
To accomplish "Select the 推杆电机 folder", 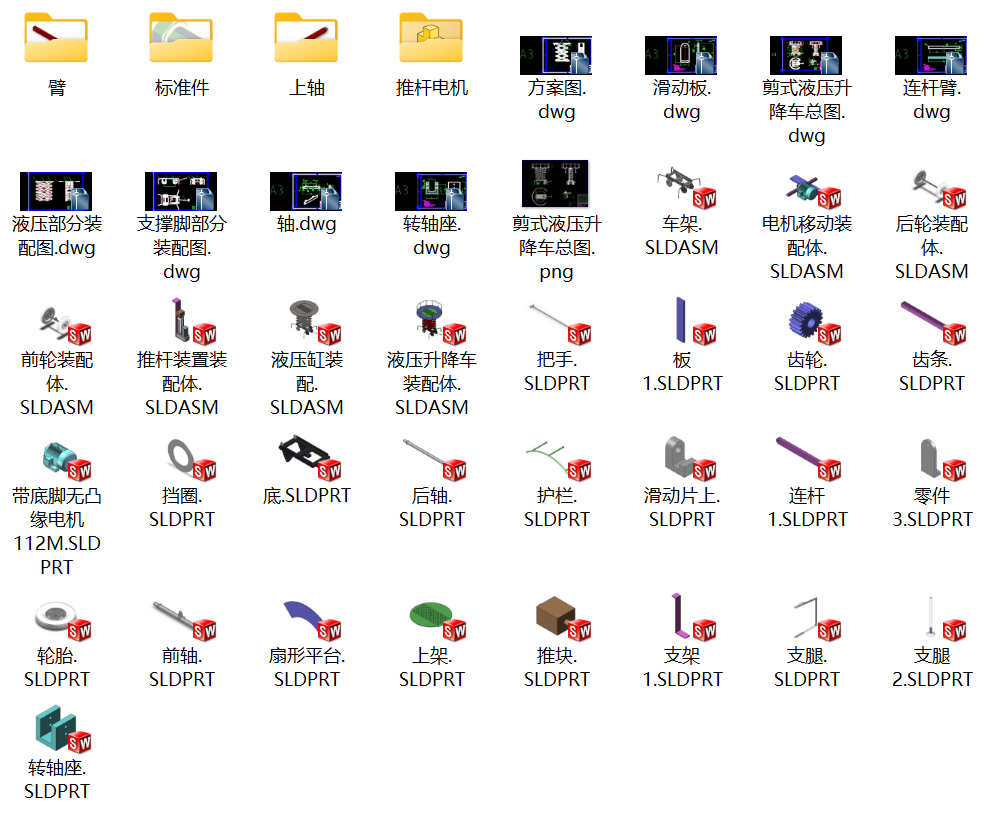I will pos(431,38).
